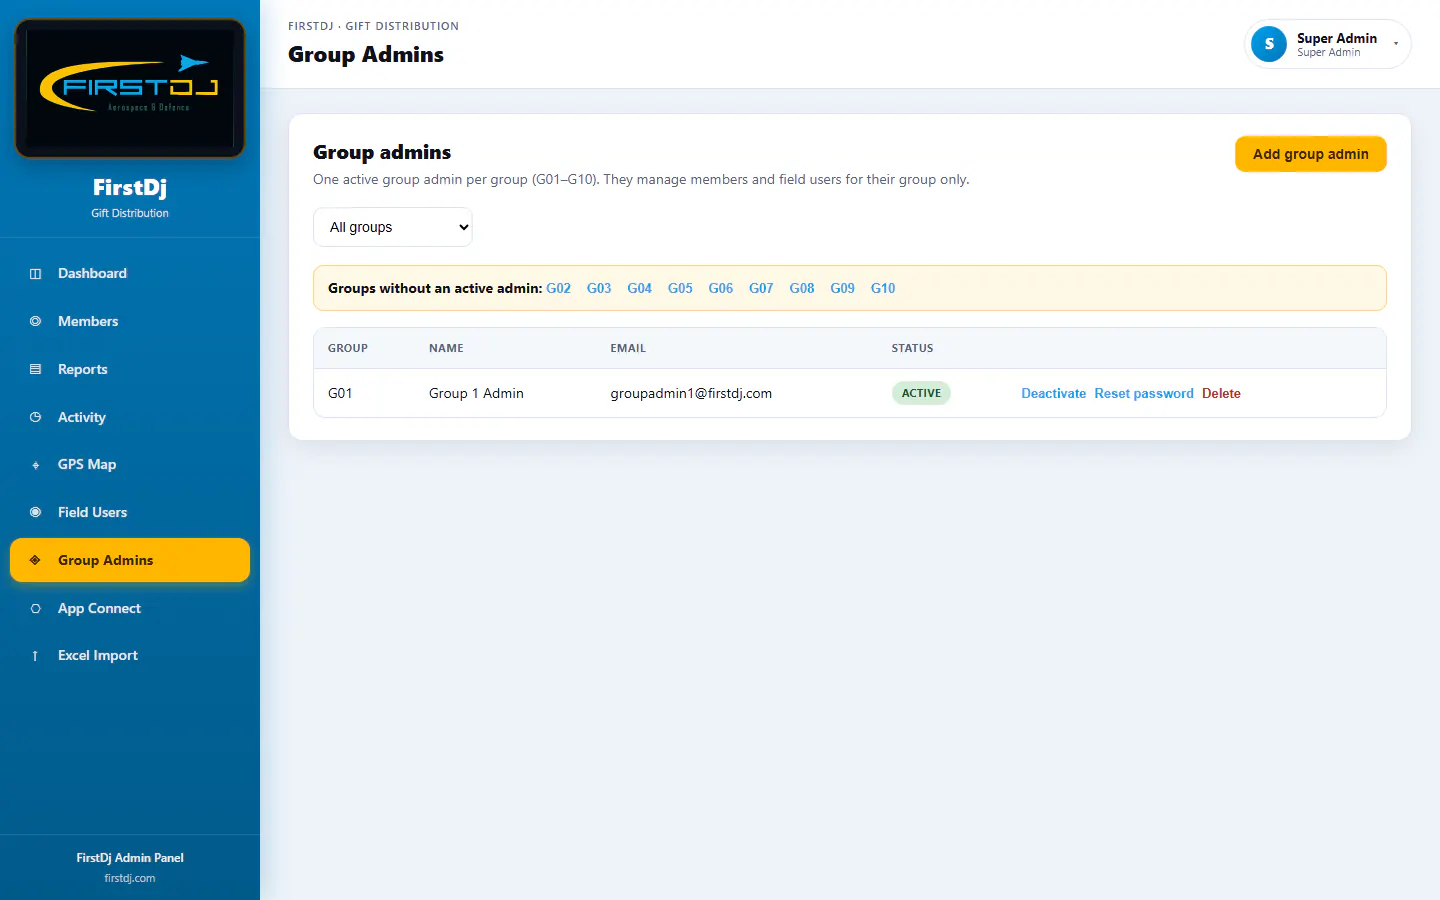This screenshot has width=1440, height=900.
Task: Open the GPS Map page
Action: [x=130, y=465]
